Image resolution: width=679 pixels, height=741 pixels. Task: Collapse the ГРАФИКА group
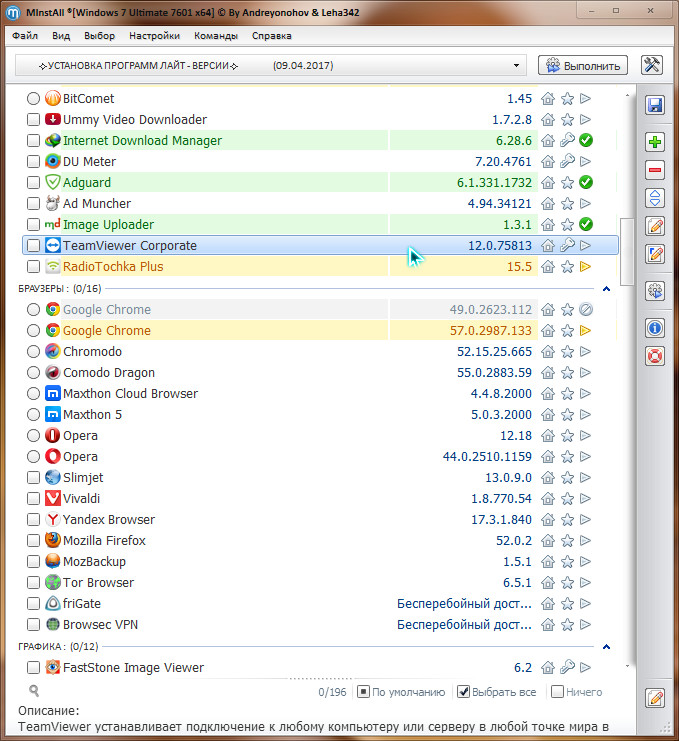(607, 646)
